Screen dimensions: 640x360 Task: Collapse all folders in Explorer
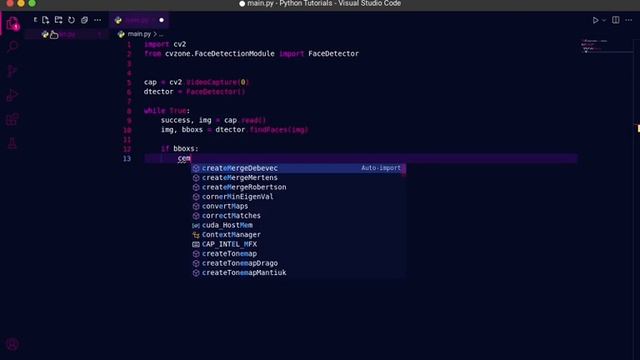pos(84,20)
